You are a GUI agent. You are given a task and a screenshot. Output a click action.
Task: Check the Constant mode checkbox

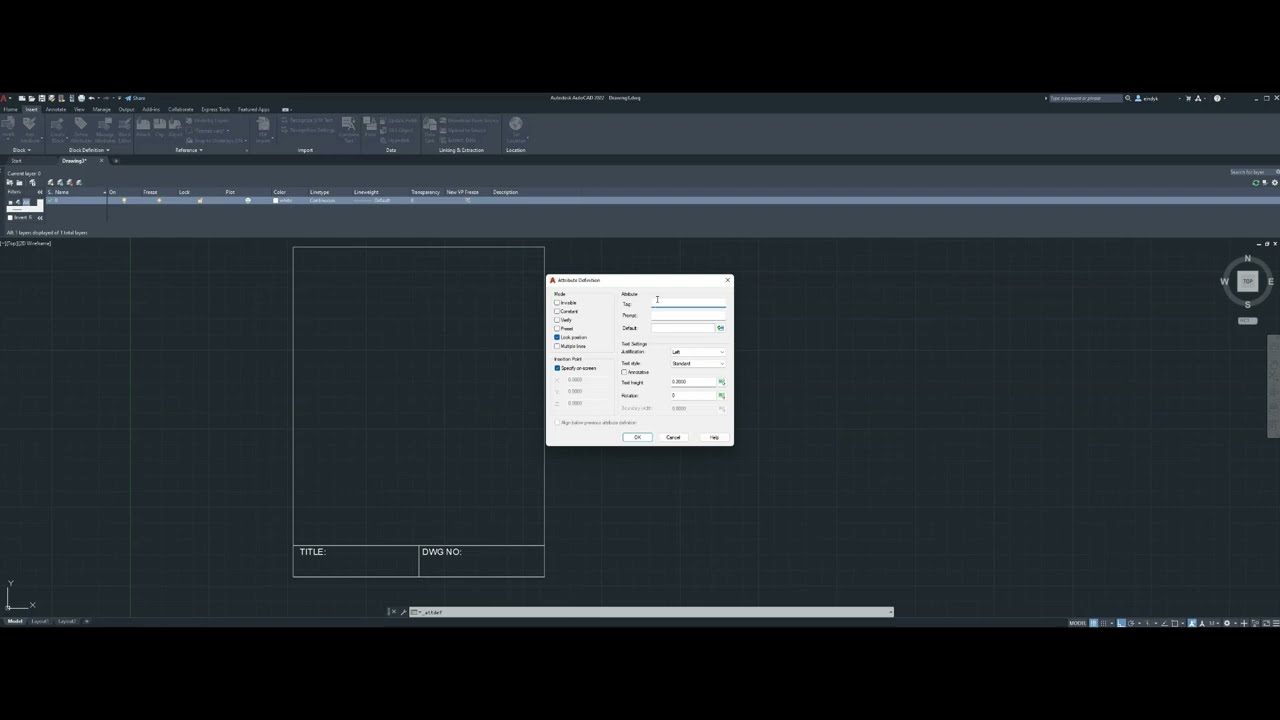(x=557, y=311)
